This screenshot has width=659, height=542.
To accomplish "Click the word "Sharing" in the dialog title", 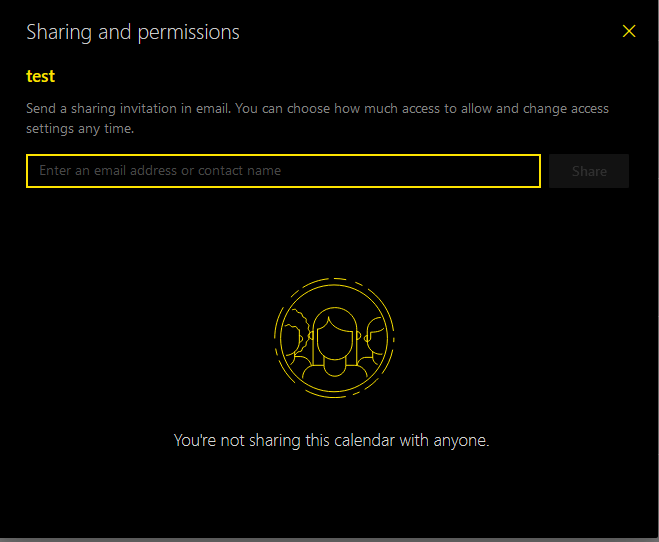I will 59,33.
